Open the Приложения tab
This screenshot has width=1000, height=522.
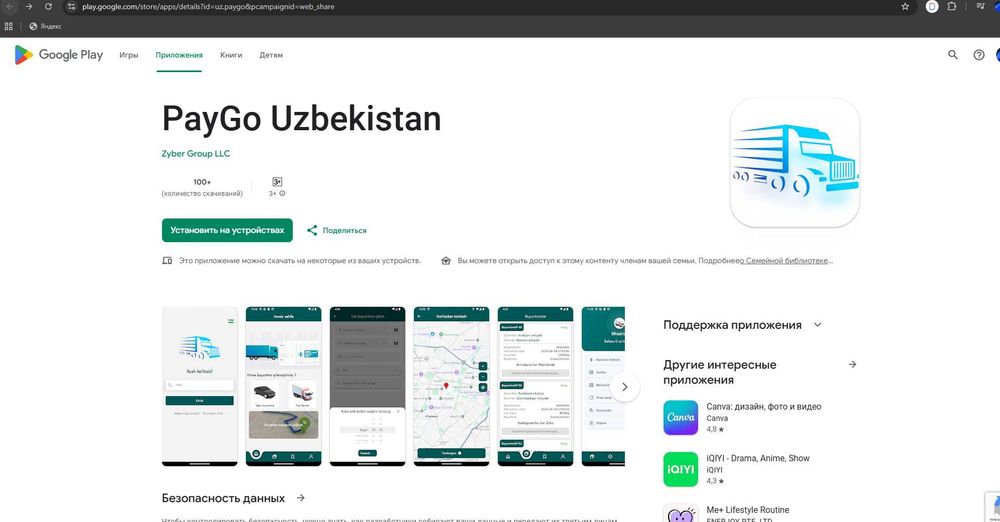point(179,55)
